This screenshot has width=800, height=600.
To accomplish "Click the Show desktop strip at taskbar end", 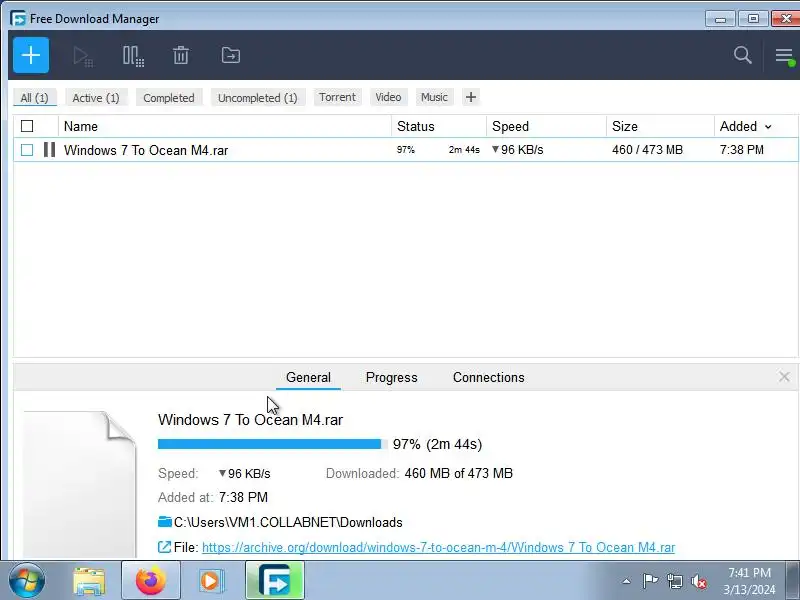I will coord(793,581).
